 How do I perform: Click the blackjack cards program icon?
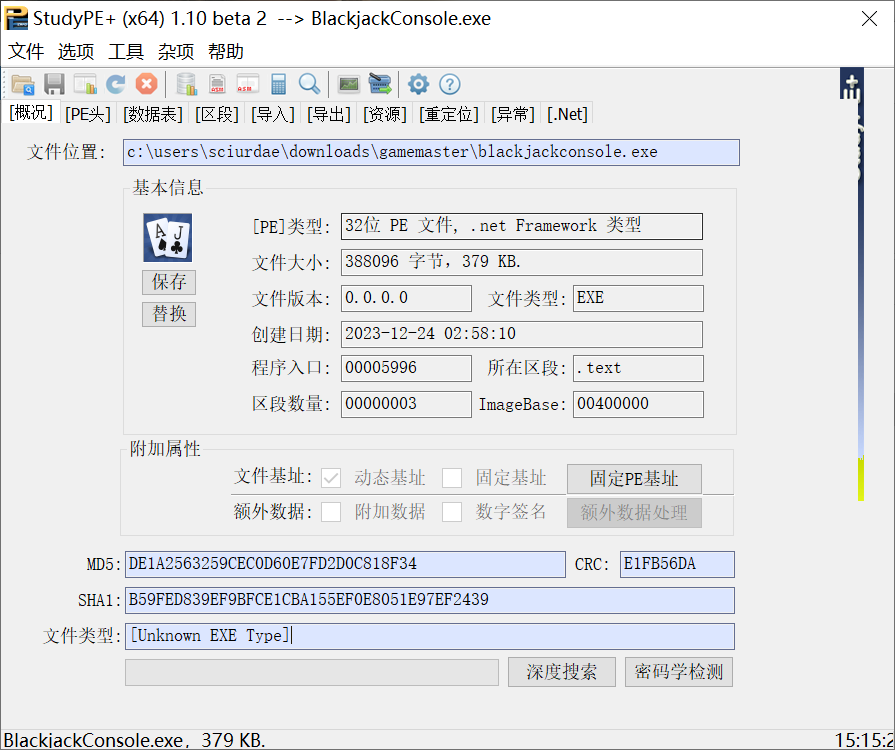coord(167,237)
